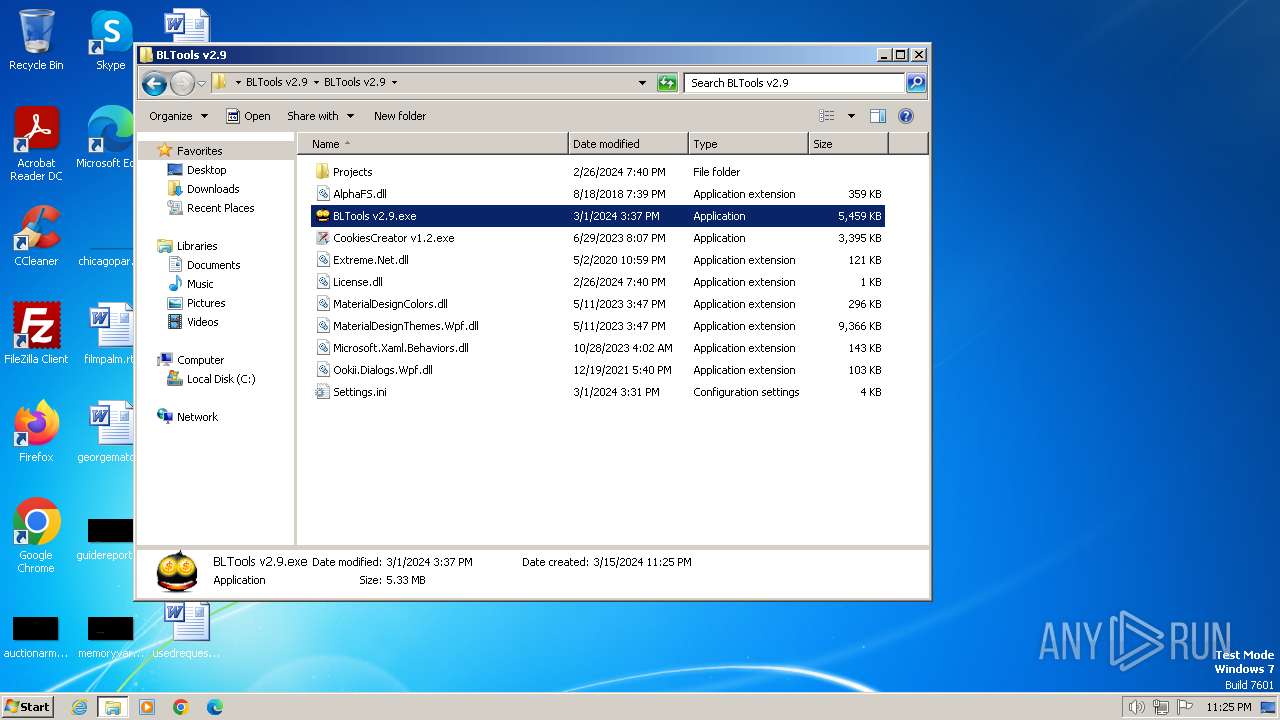Select the CookiesCreator v1.2.exe file

pos(393,238)
